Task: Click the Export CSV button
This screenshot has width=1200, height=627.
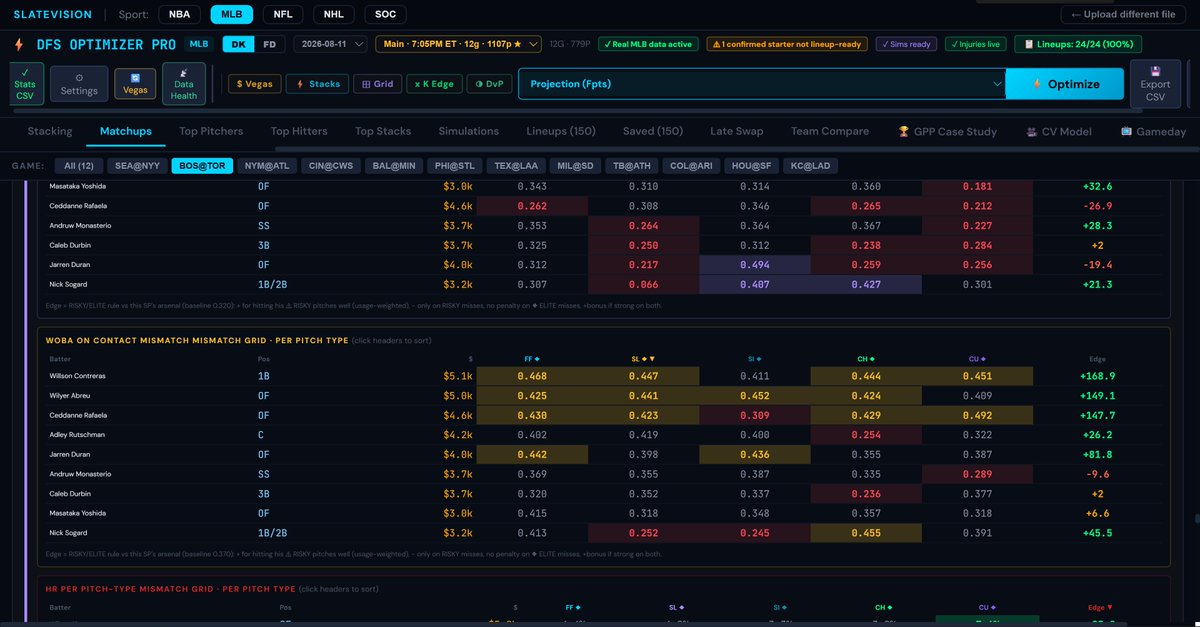Action: pyautogui.click(x=1155, y=85)
